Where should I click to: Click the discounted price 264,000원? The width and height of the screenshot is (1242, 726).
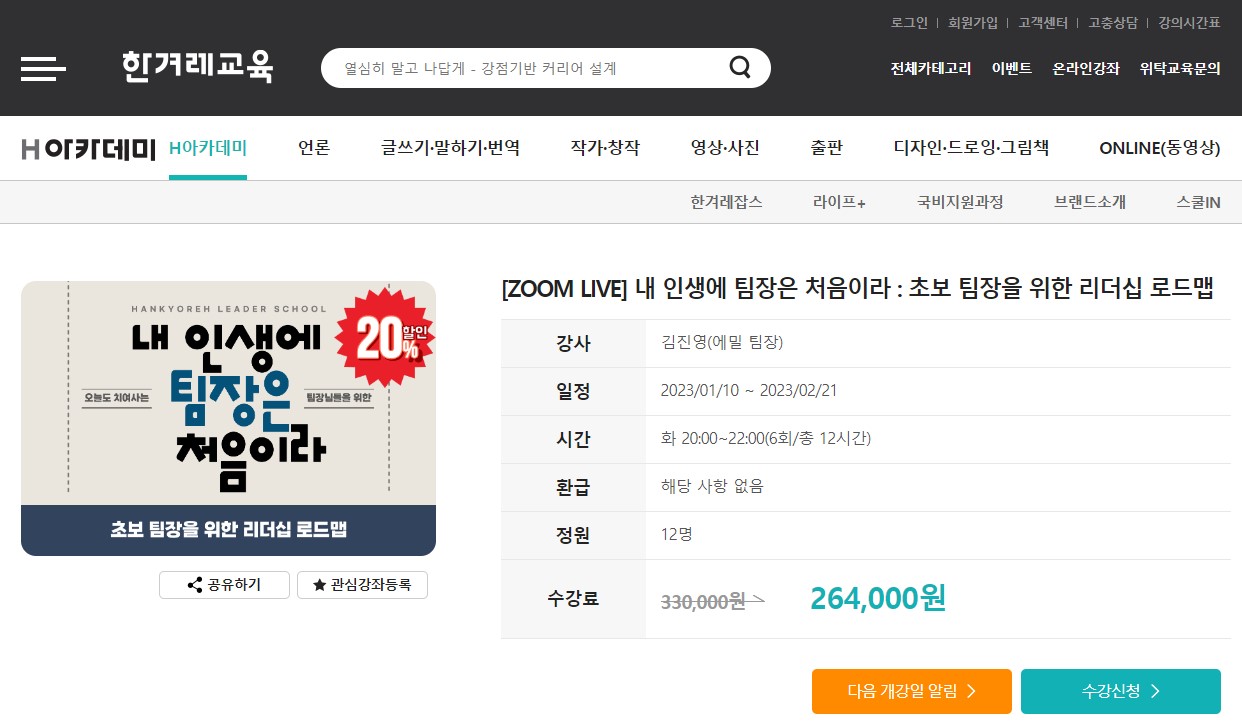tap(878, 598)
